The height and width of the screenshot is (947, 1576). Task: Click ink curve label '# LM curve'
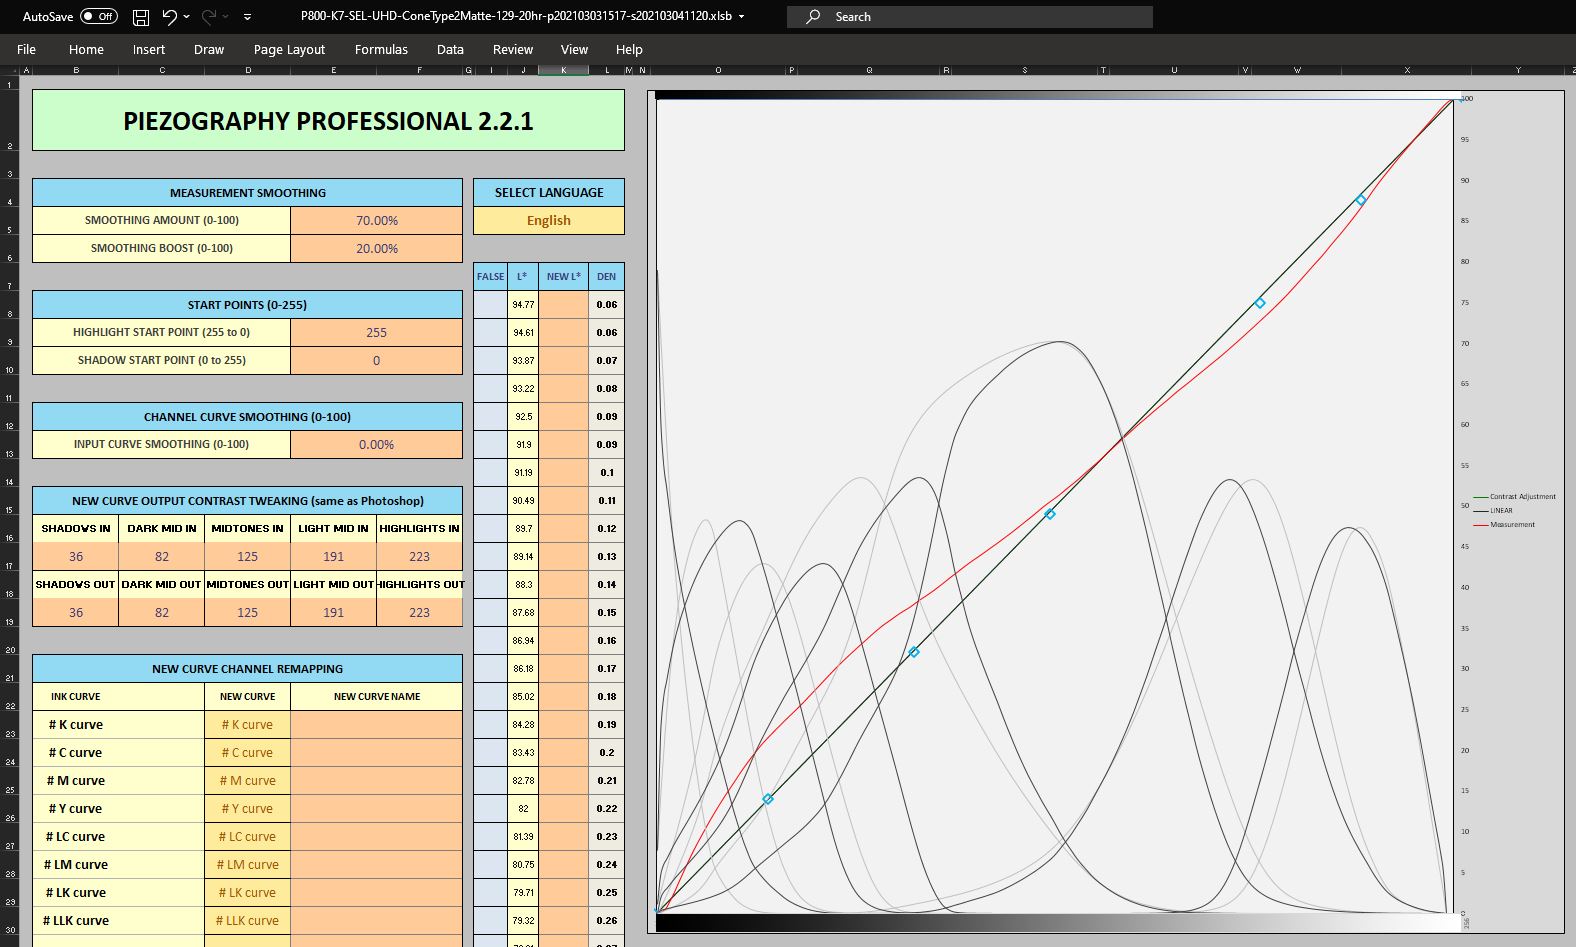76,865
